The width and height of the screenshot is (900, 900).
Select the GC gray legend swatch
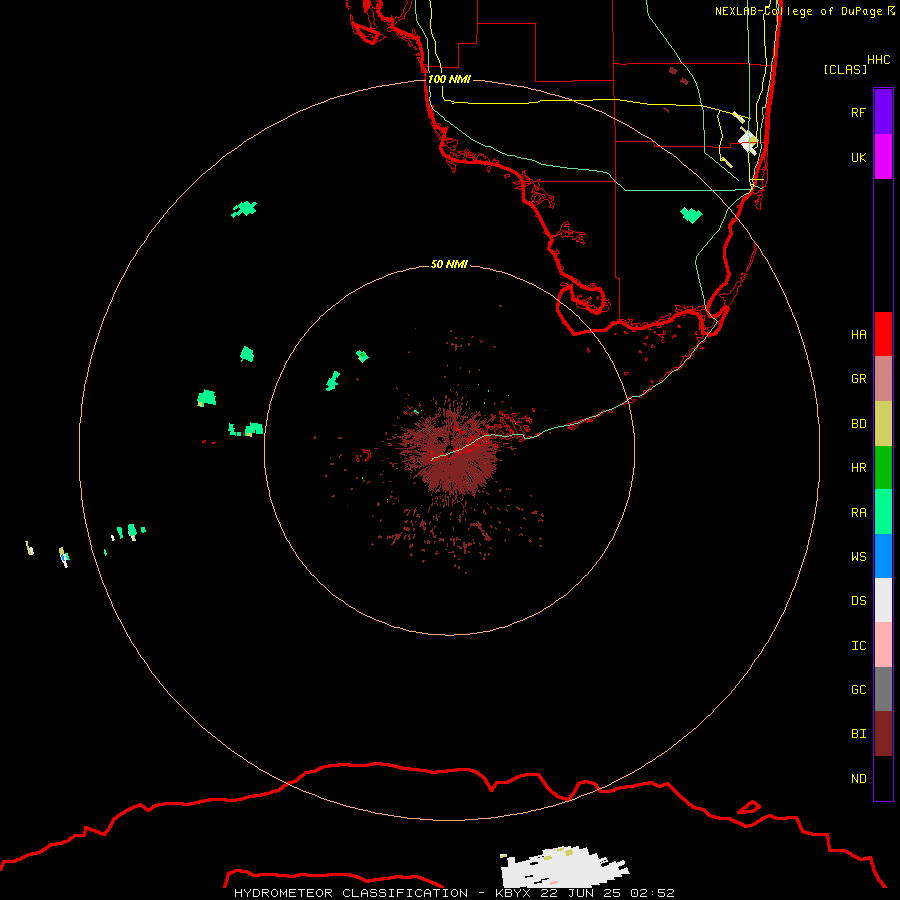(x=883, y=689)
